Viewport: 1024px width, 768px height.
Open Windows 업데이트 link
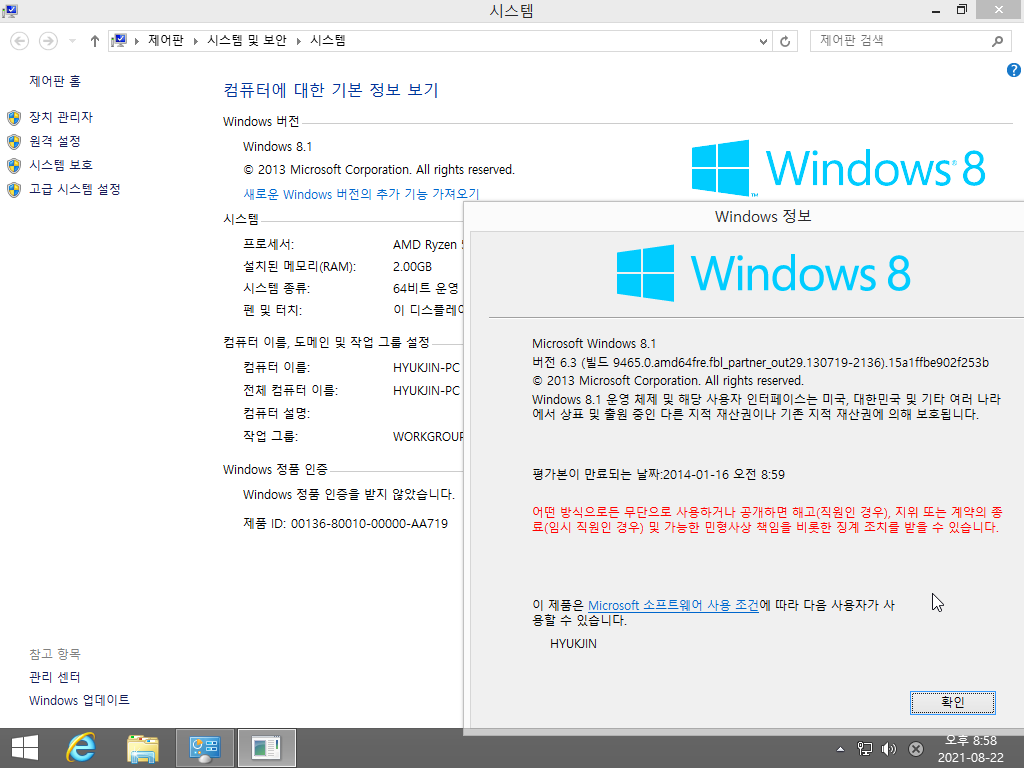(x=79, y=700)
